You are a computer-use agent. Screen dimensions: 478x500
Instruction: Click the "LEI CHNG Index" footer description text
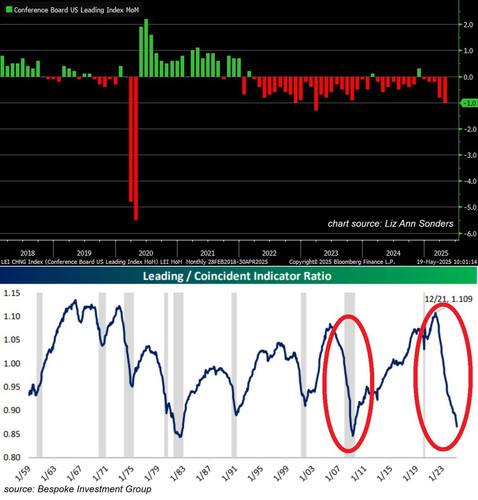click(134, 262)
